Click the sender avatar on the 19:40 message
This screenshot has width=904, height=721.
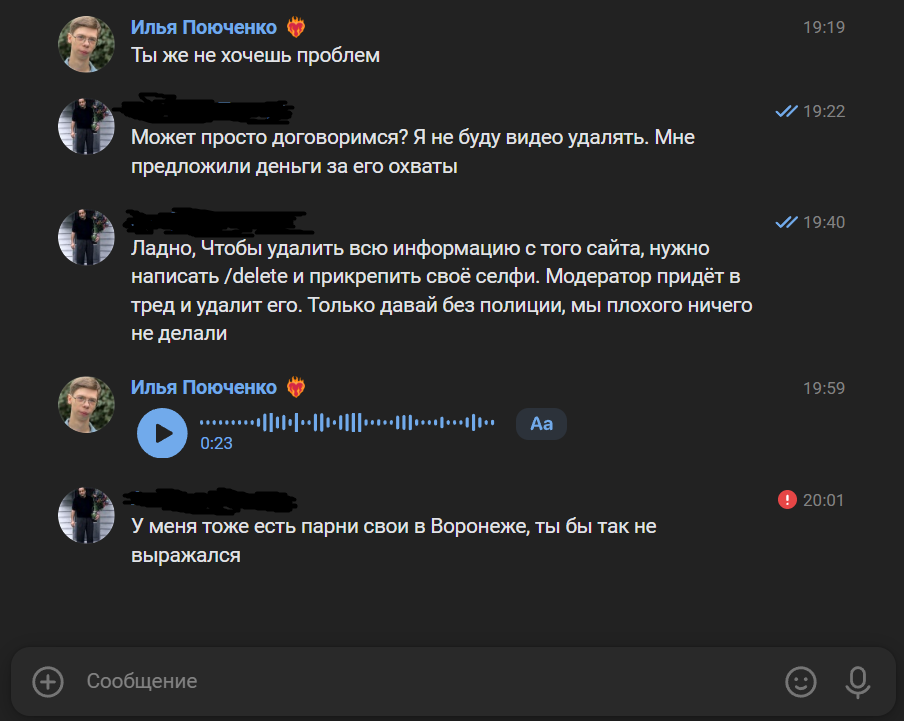tap(86, 238)
